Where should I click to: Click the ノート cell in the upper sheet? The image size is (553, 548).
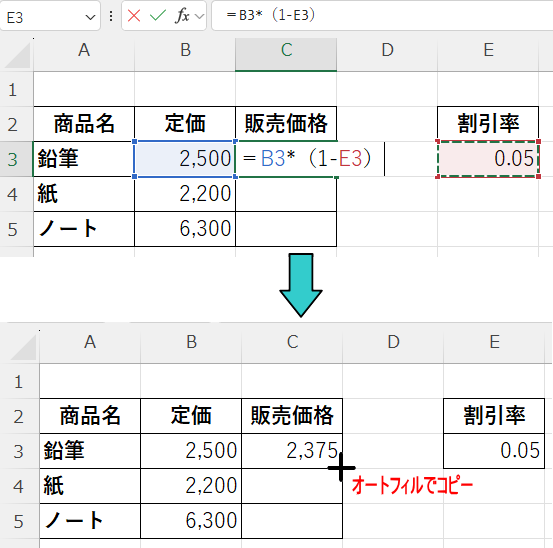[x=84, y=229]
